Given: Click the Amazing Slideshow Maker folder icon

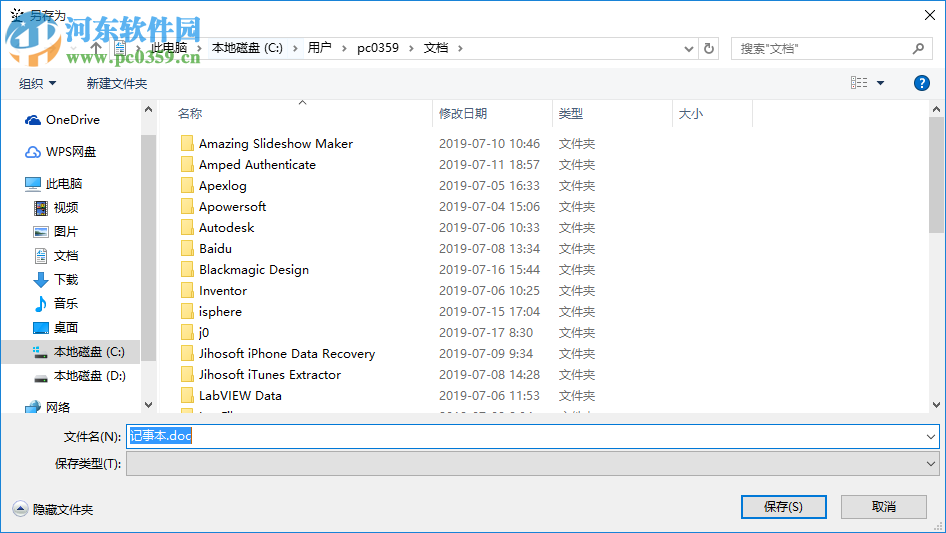Looking at the screenshot, I should [188, 144].
